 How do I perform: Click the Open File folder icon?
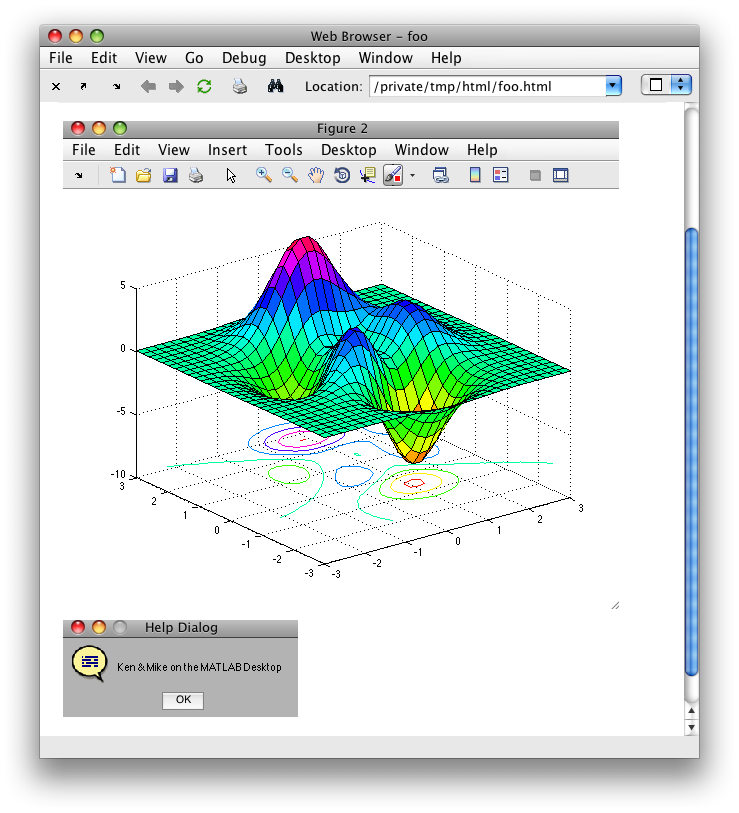click(x=143, y=175)
